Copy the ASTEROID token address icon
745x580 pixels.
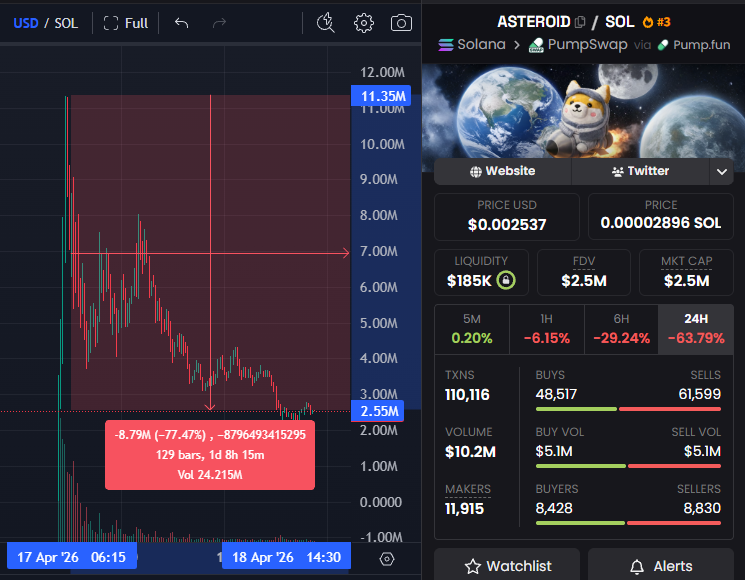[x=580, y=22]
